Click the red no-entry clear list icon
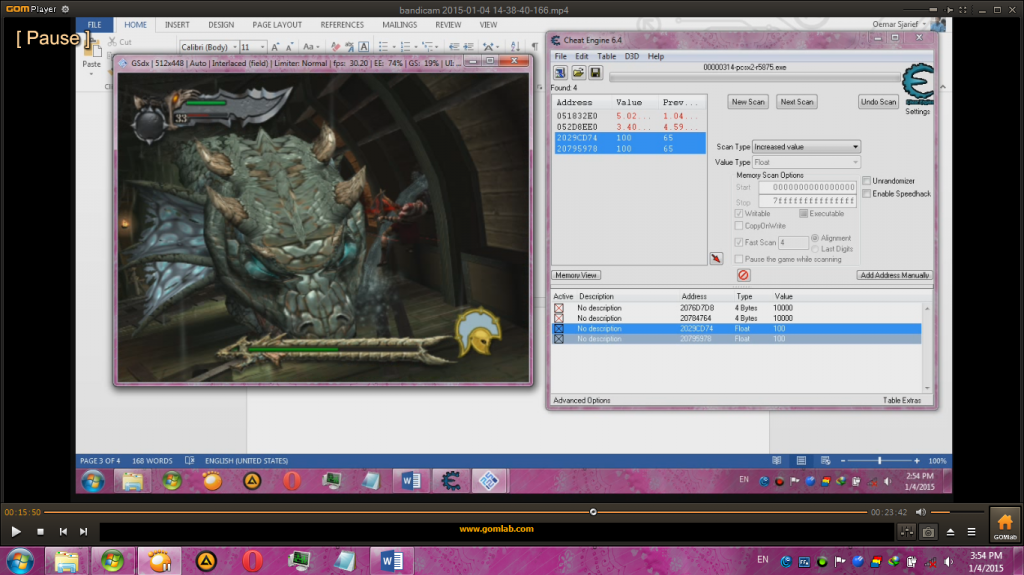1024x575 pixels. tap(743, 275)
